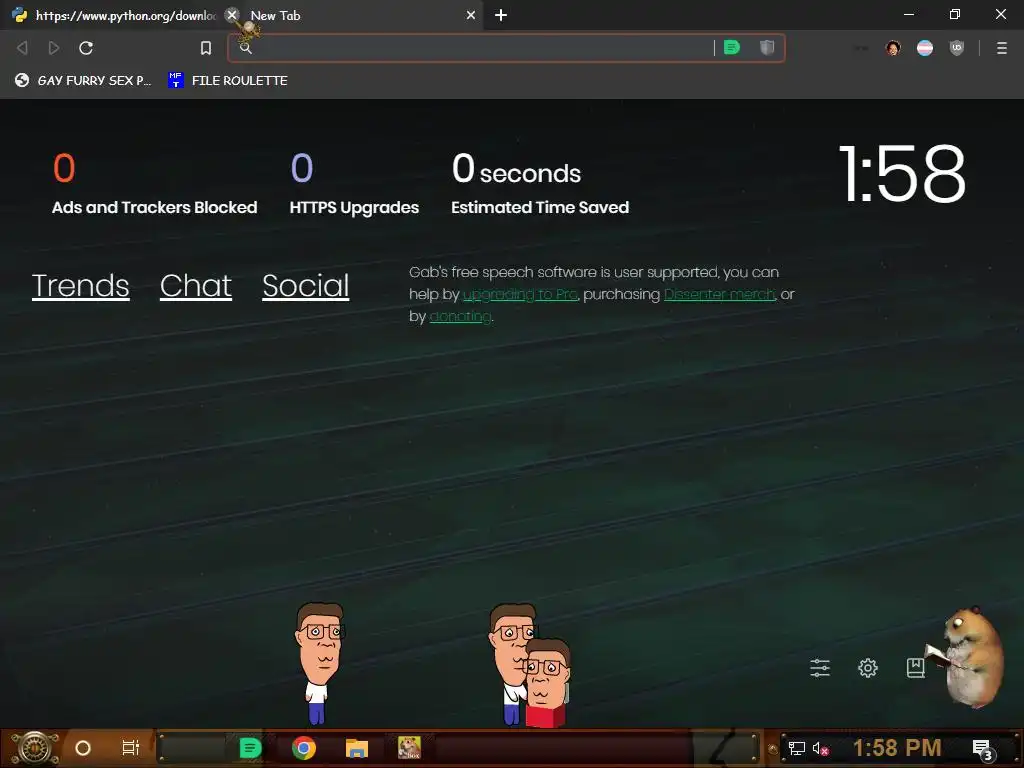
Task: Click the large 1:58 clock
Action: click(x=902, y=174)
